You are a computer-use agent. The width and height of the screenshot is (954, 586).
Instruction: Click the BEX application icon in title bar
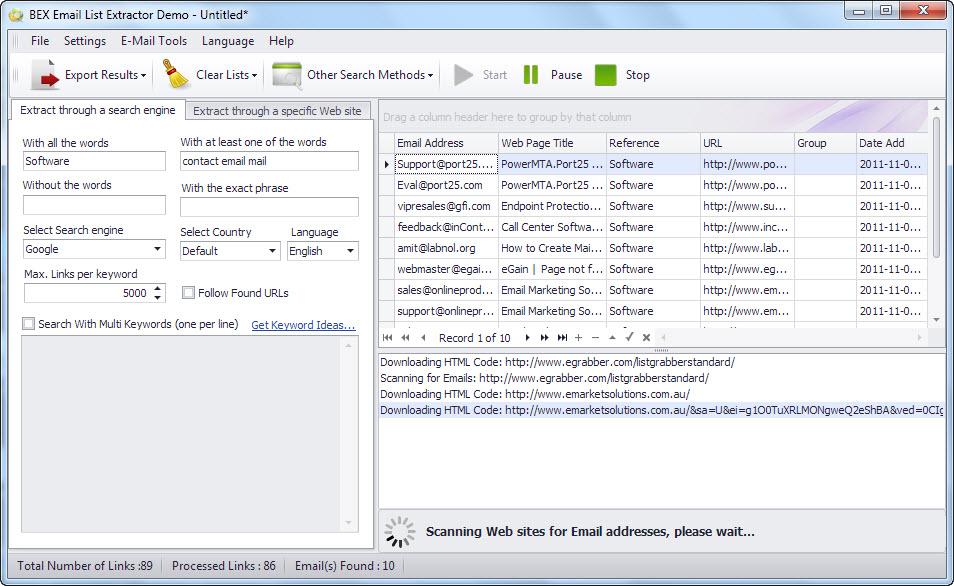point(16,14)
